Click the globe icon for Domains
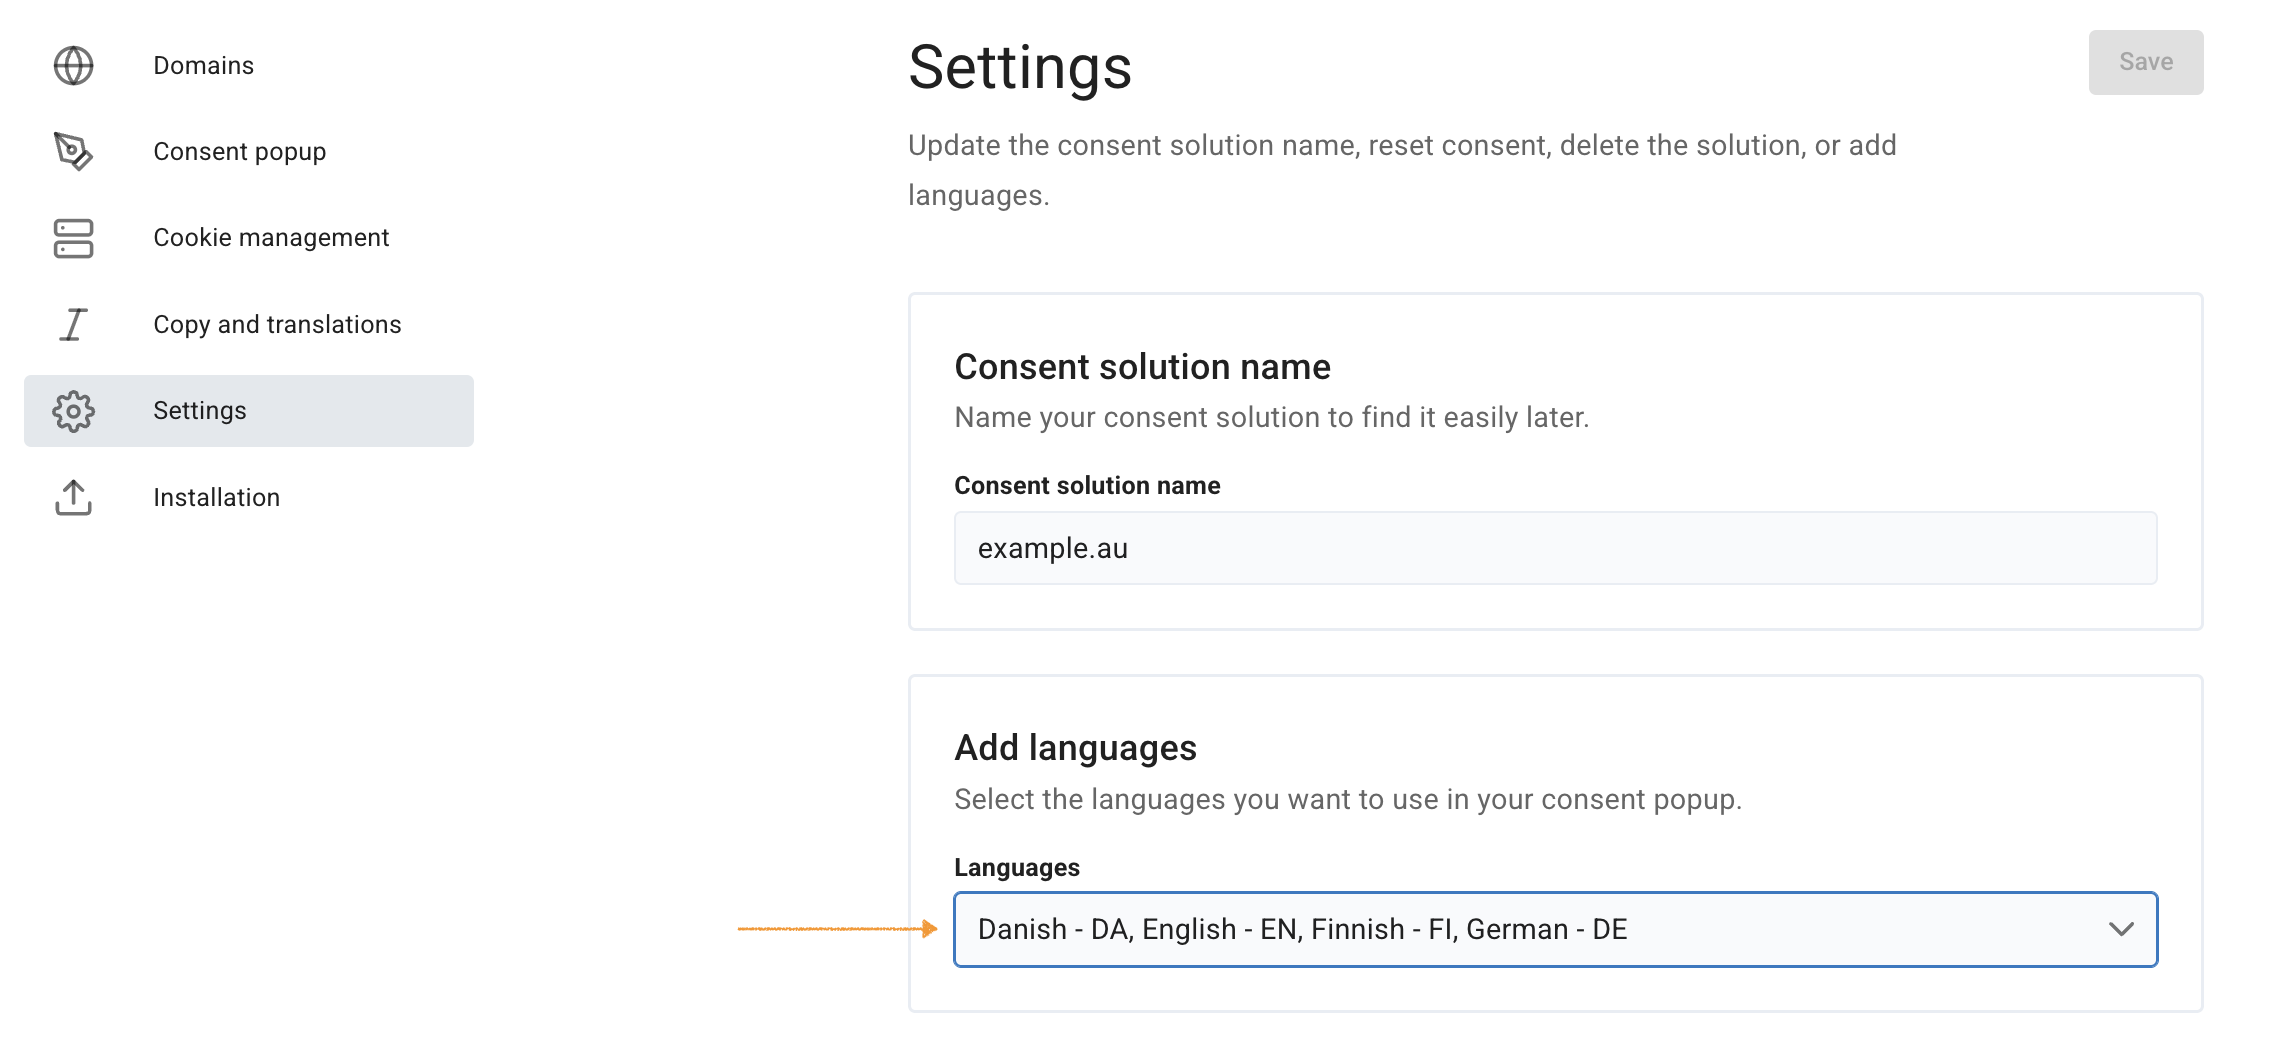2278x1040 pixels. pos(73,66)
